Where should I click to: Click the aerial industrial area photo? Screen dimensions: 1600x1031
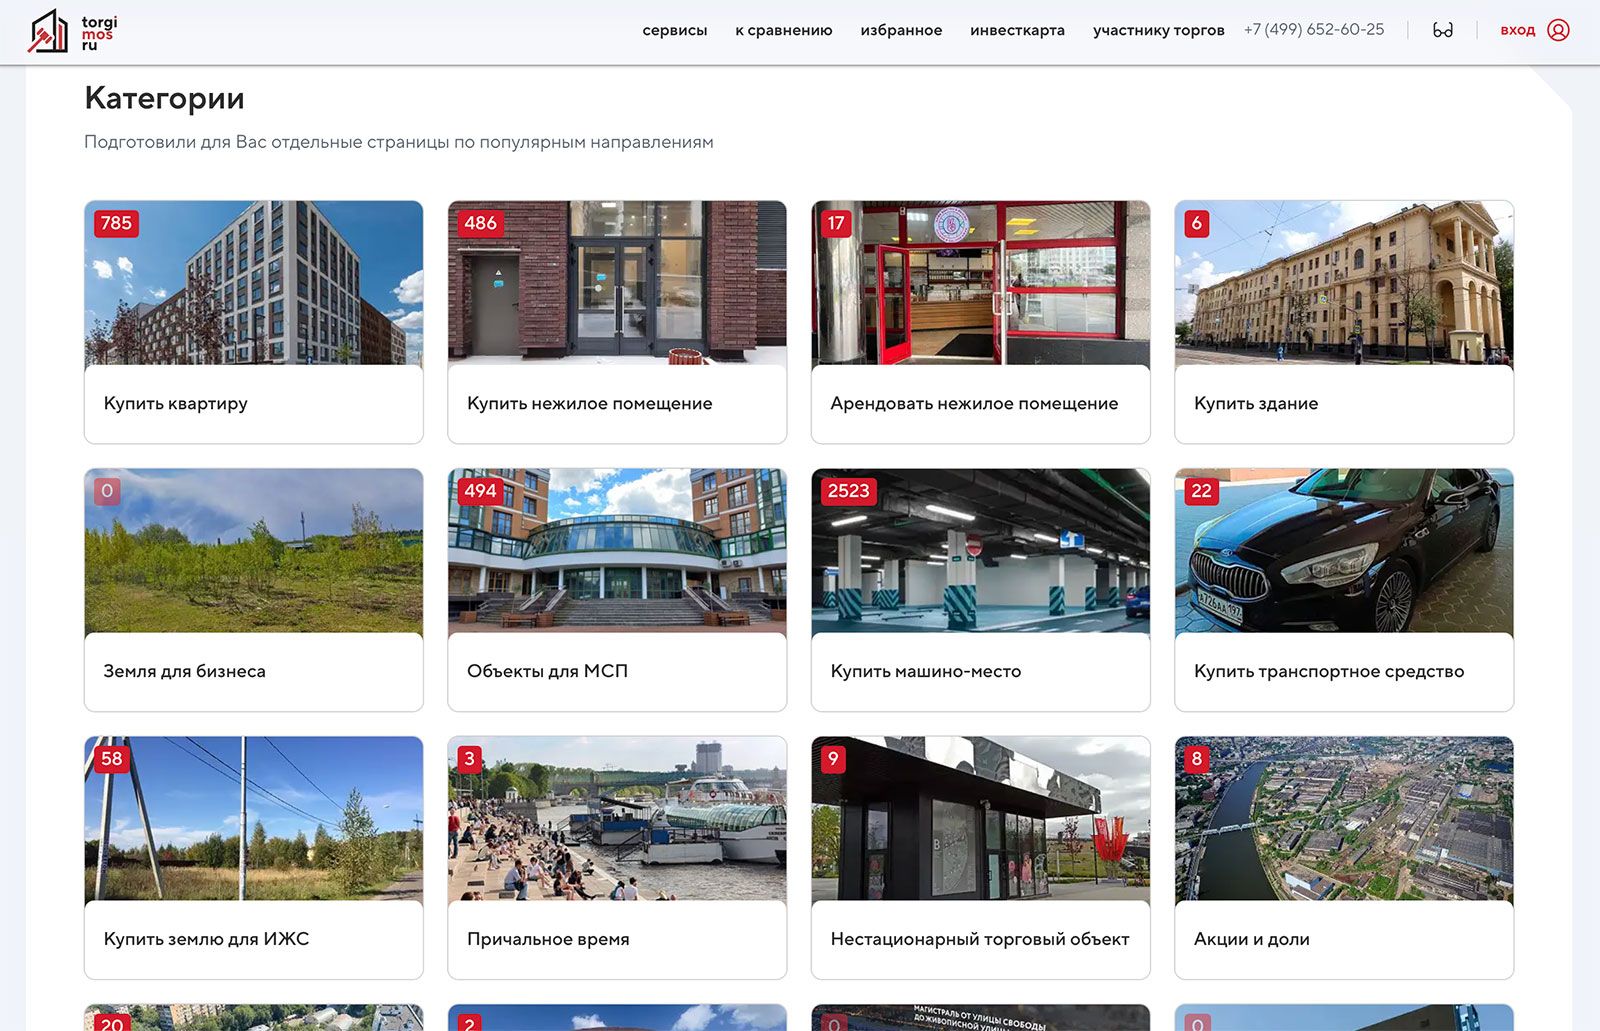pos(1344,819)
